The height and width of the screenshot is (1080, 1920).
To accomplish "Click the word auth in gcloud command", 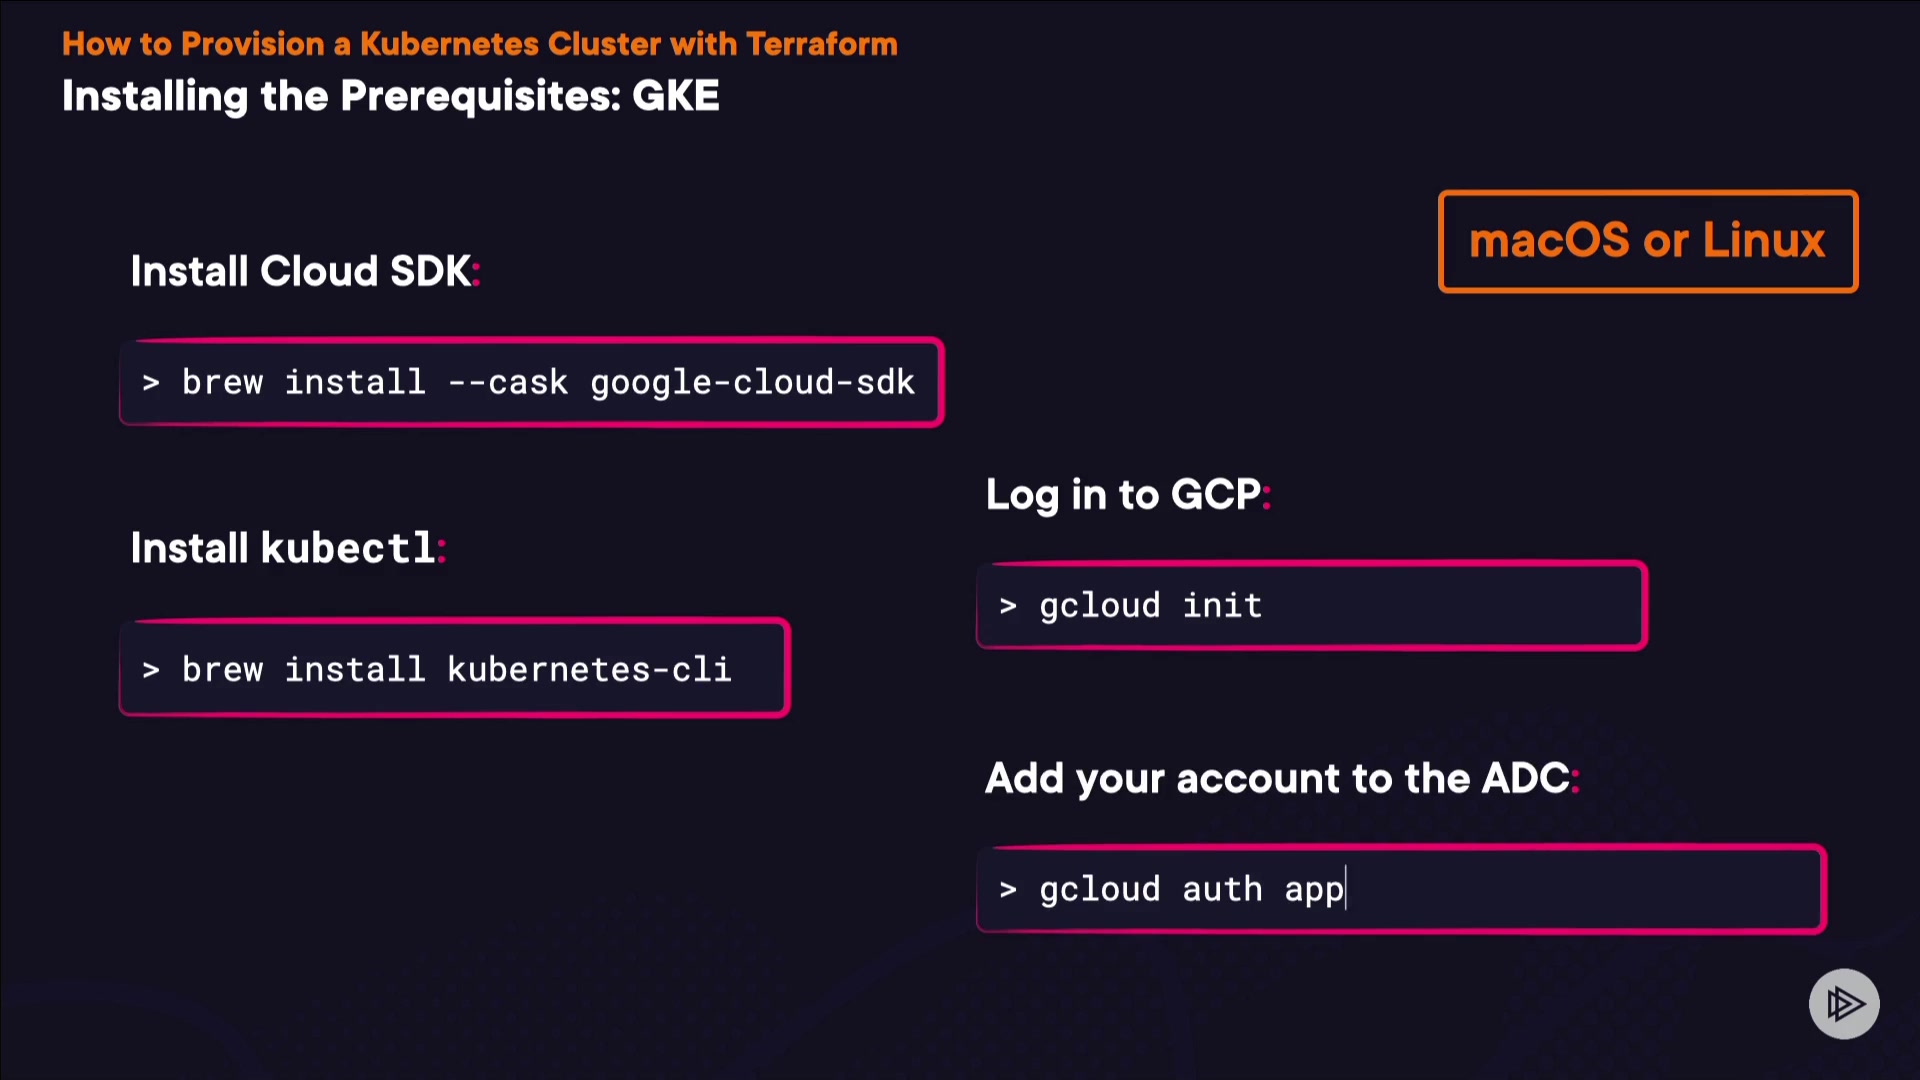I will 1222,890.
